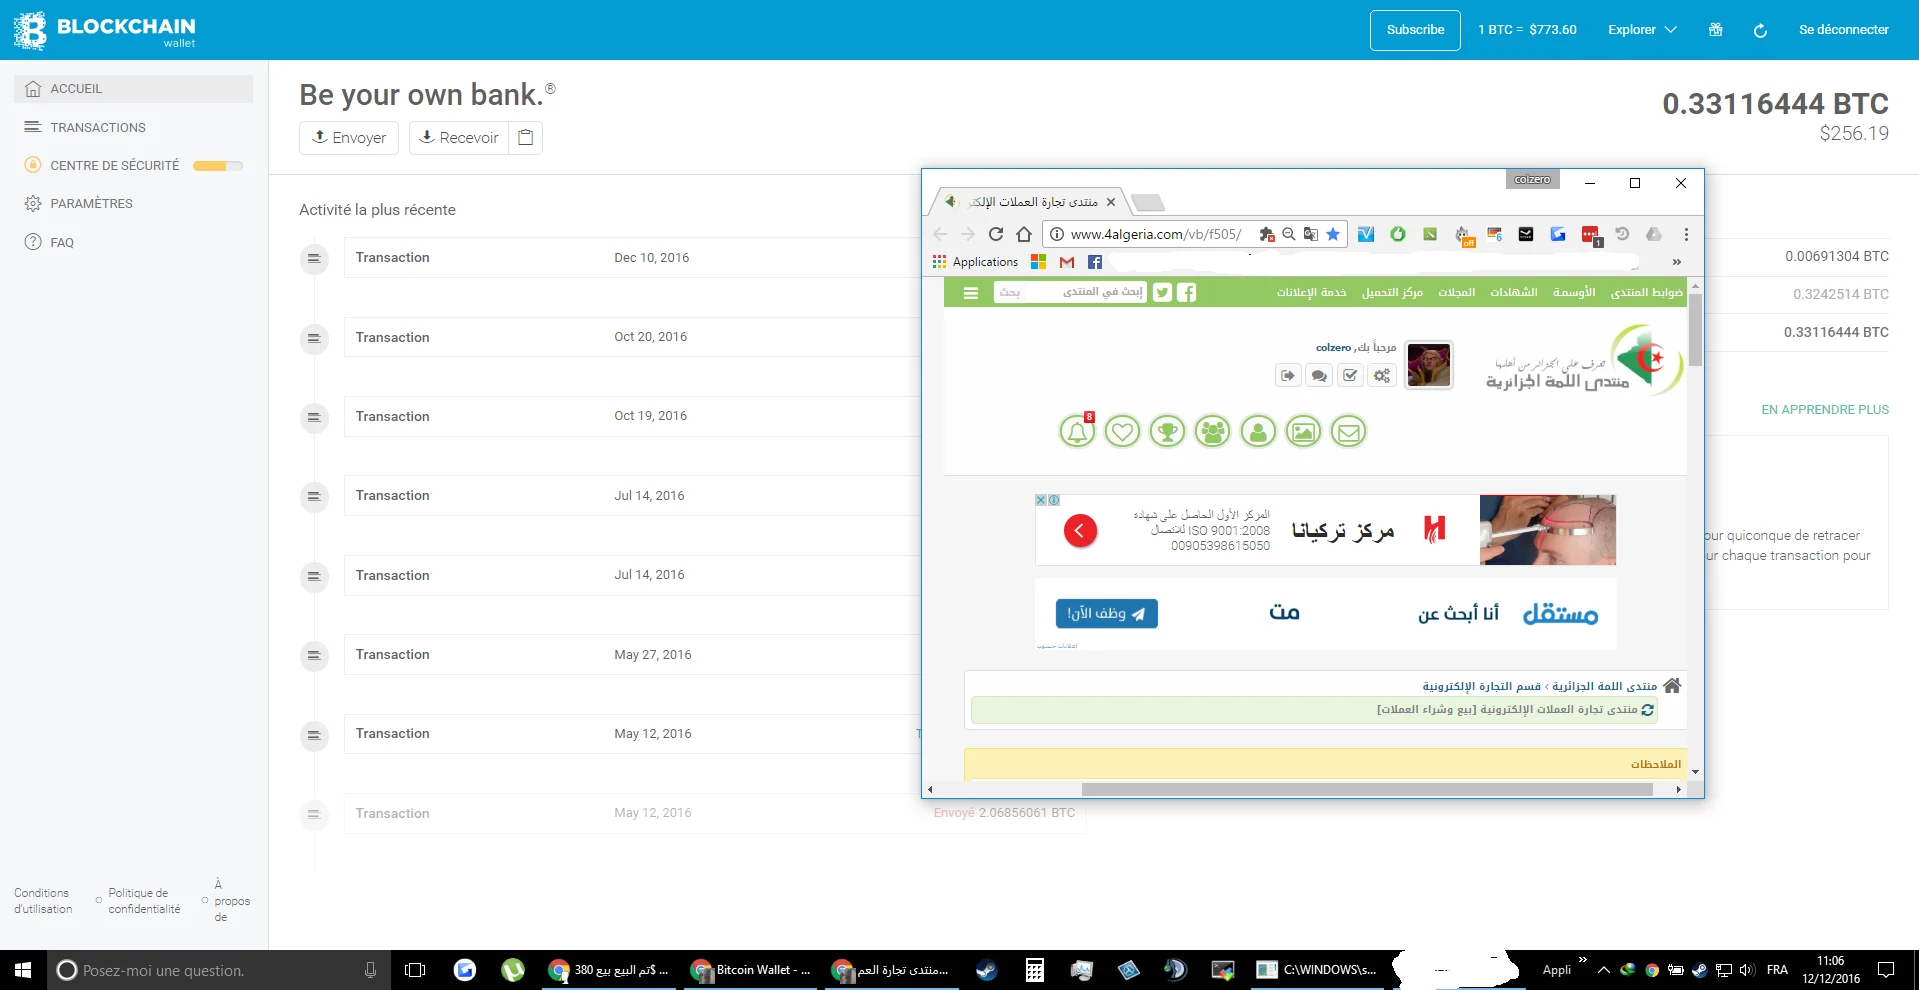Expand the Explorer dropdown
The width and height of the screenshot is (1919, 990).
1642,30
